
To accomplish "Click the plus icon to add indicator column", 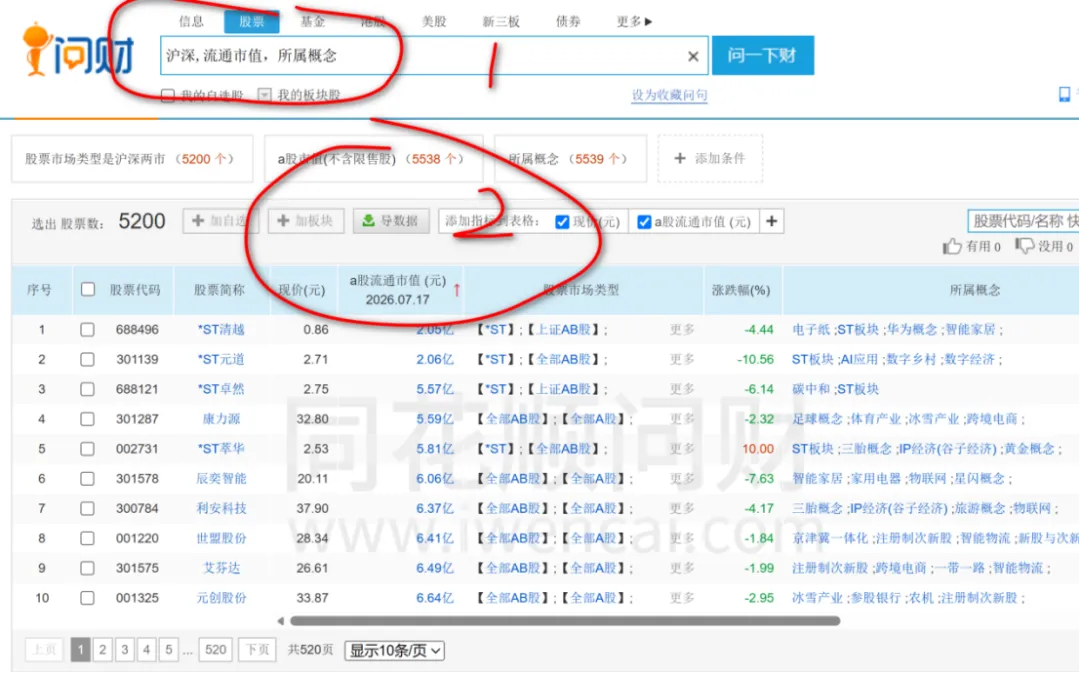I will coord(771,221).
